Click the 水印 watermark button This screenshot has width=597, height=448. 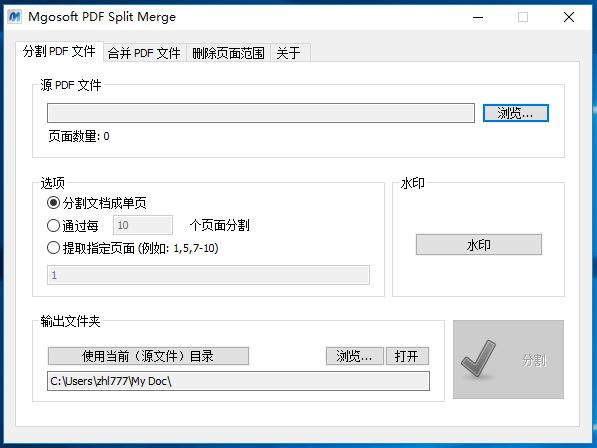point(479,244)
